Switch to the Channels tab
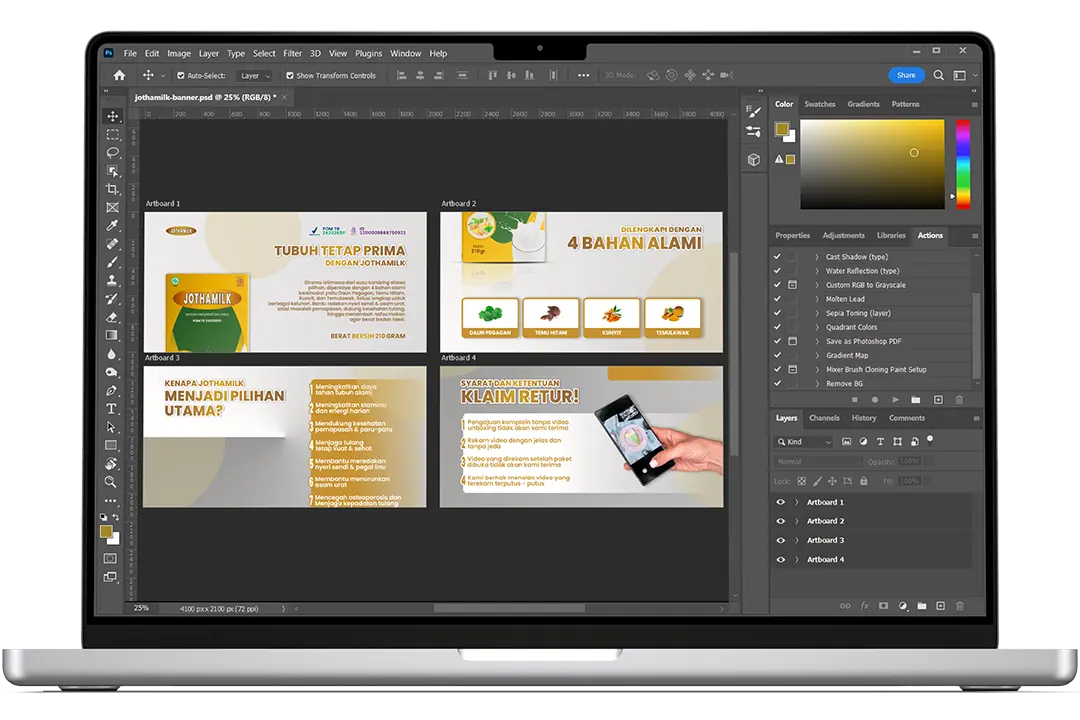This screenshot has height=720, width=1080. coord(824,418)
